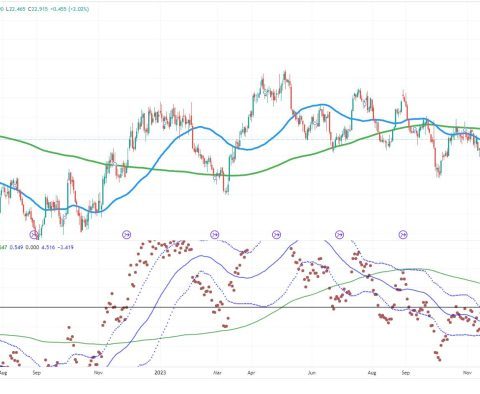Click indicator value '0.549' in lower pane

(x=16, y=247)
